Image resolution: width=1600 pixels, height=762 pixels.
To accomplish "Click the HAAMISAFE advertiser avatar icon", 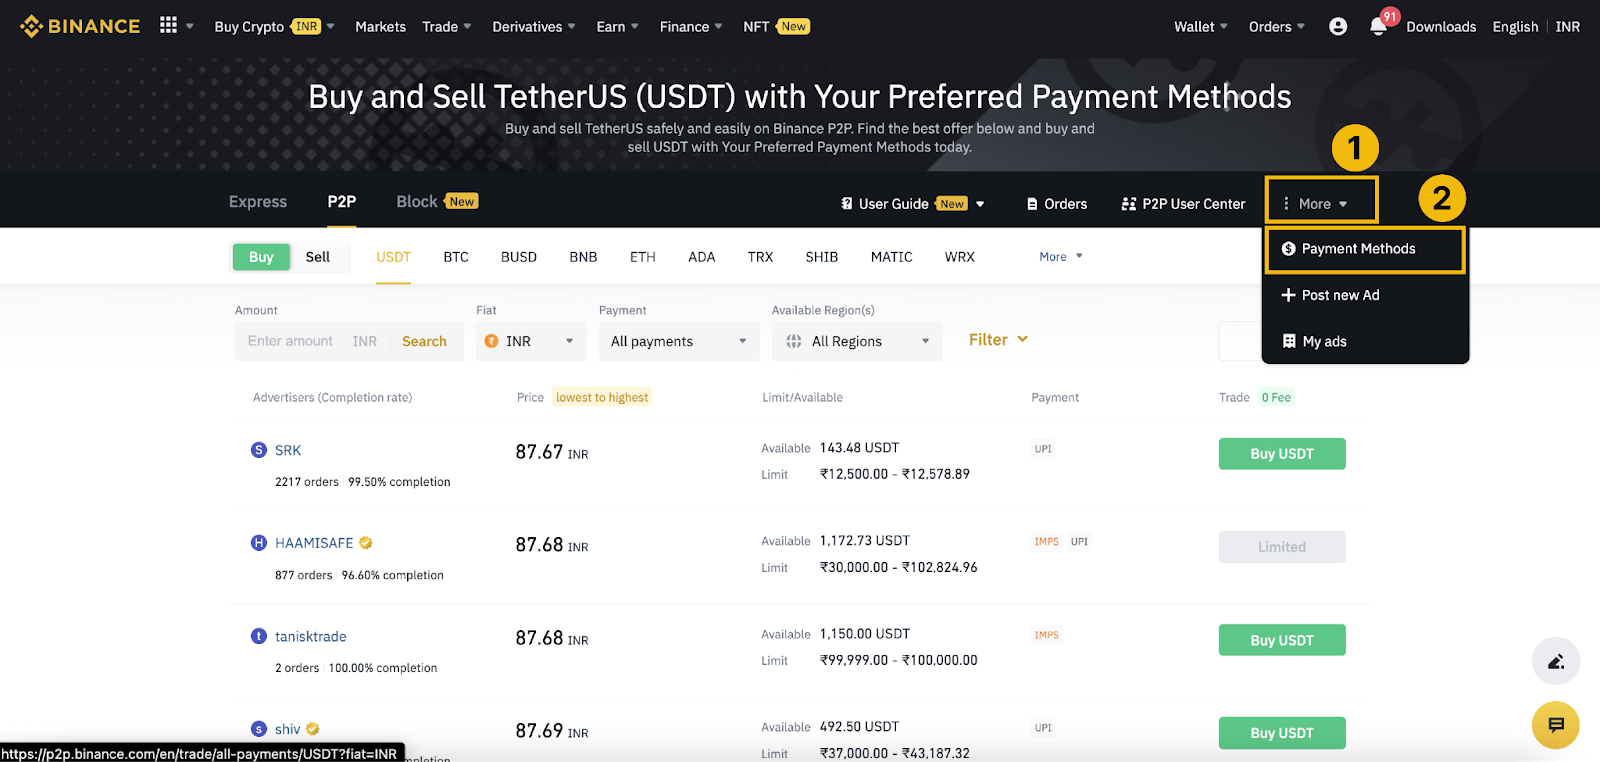I will [x=259, y=543].
